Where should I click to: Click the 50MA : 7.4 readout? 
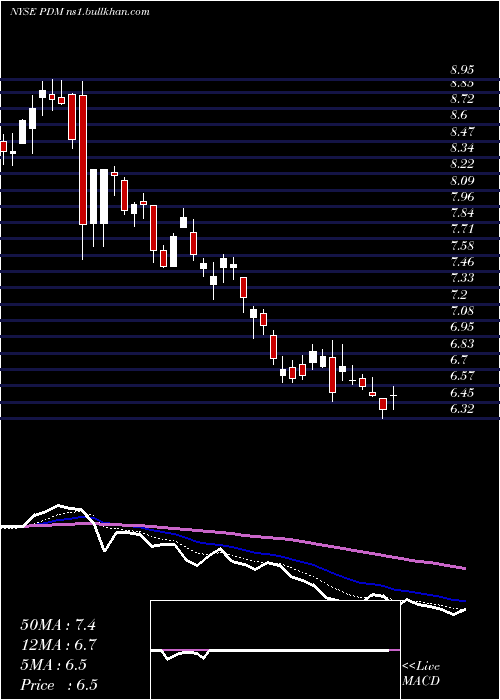pos(58,625)
